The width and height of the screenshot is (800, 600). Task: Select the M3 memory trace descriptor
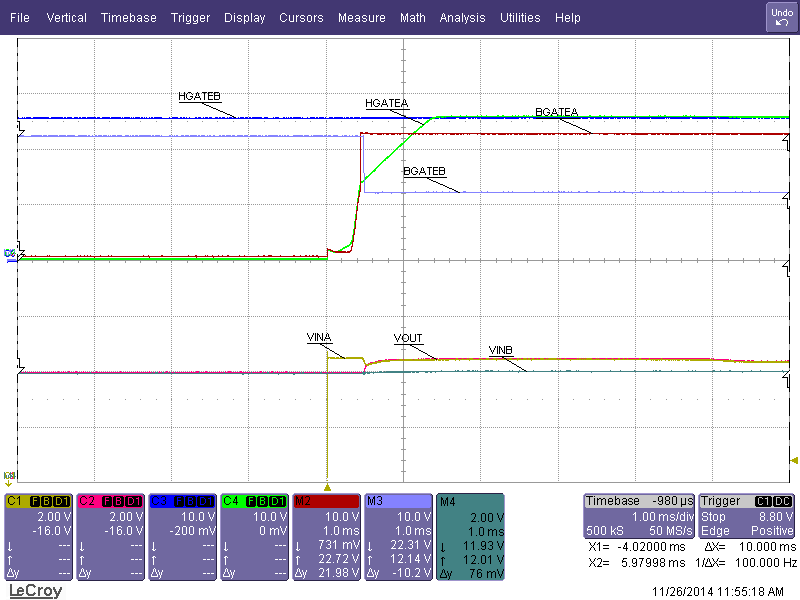click(398, 536)
